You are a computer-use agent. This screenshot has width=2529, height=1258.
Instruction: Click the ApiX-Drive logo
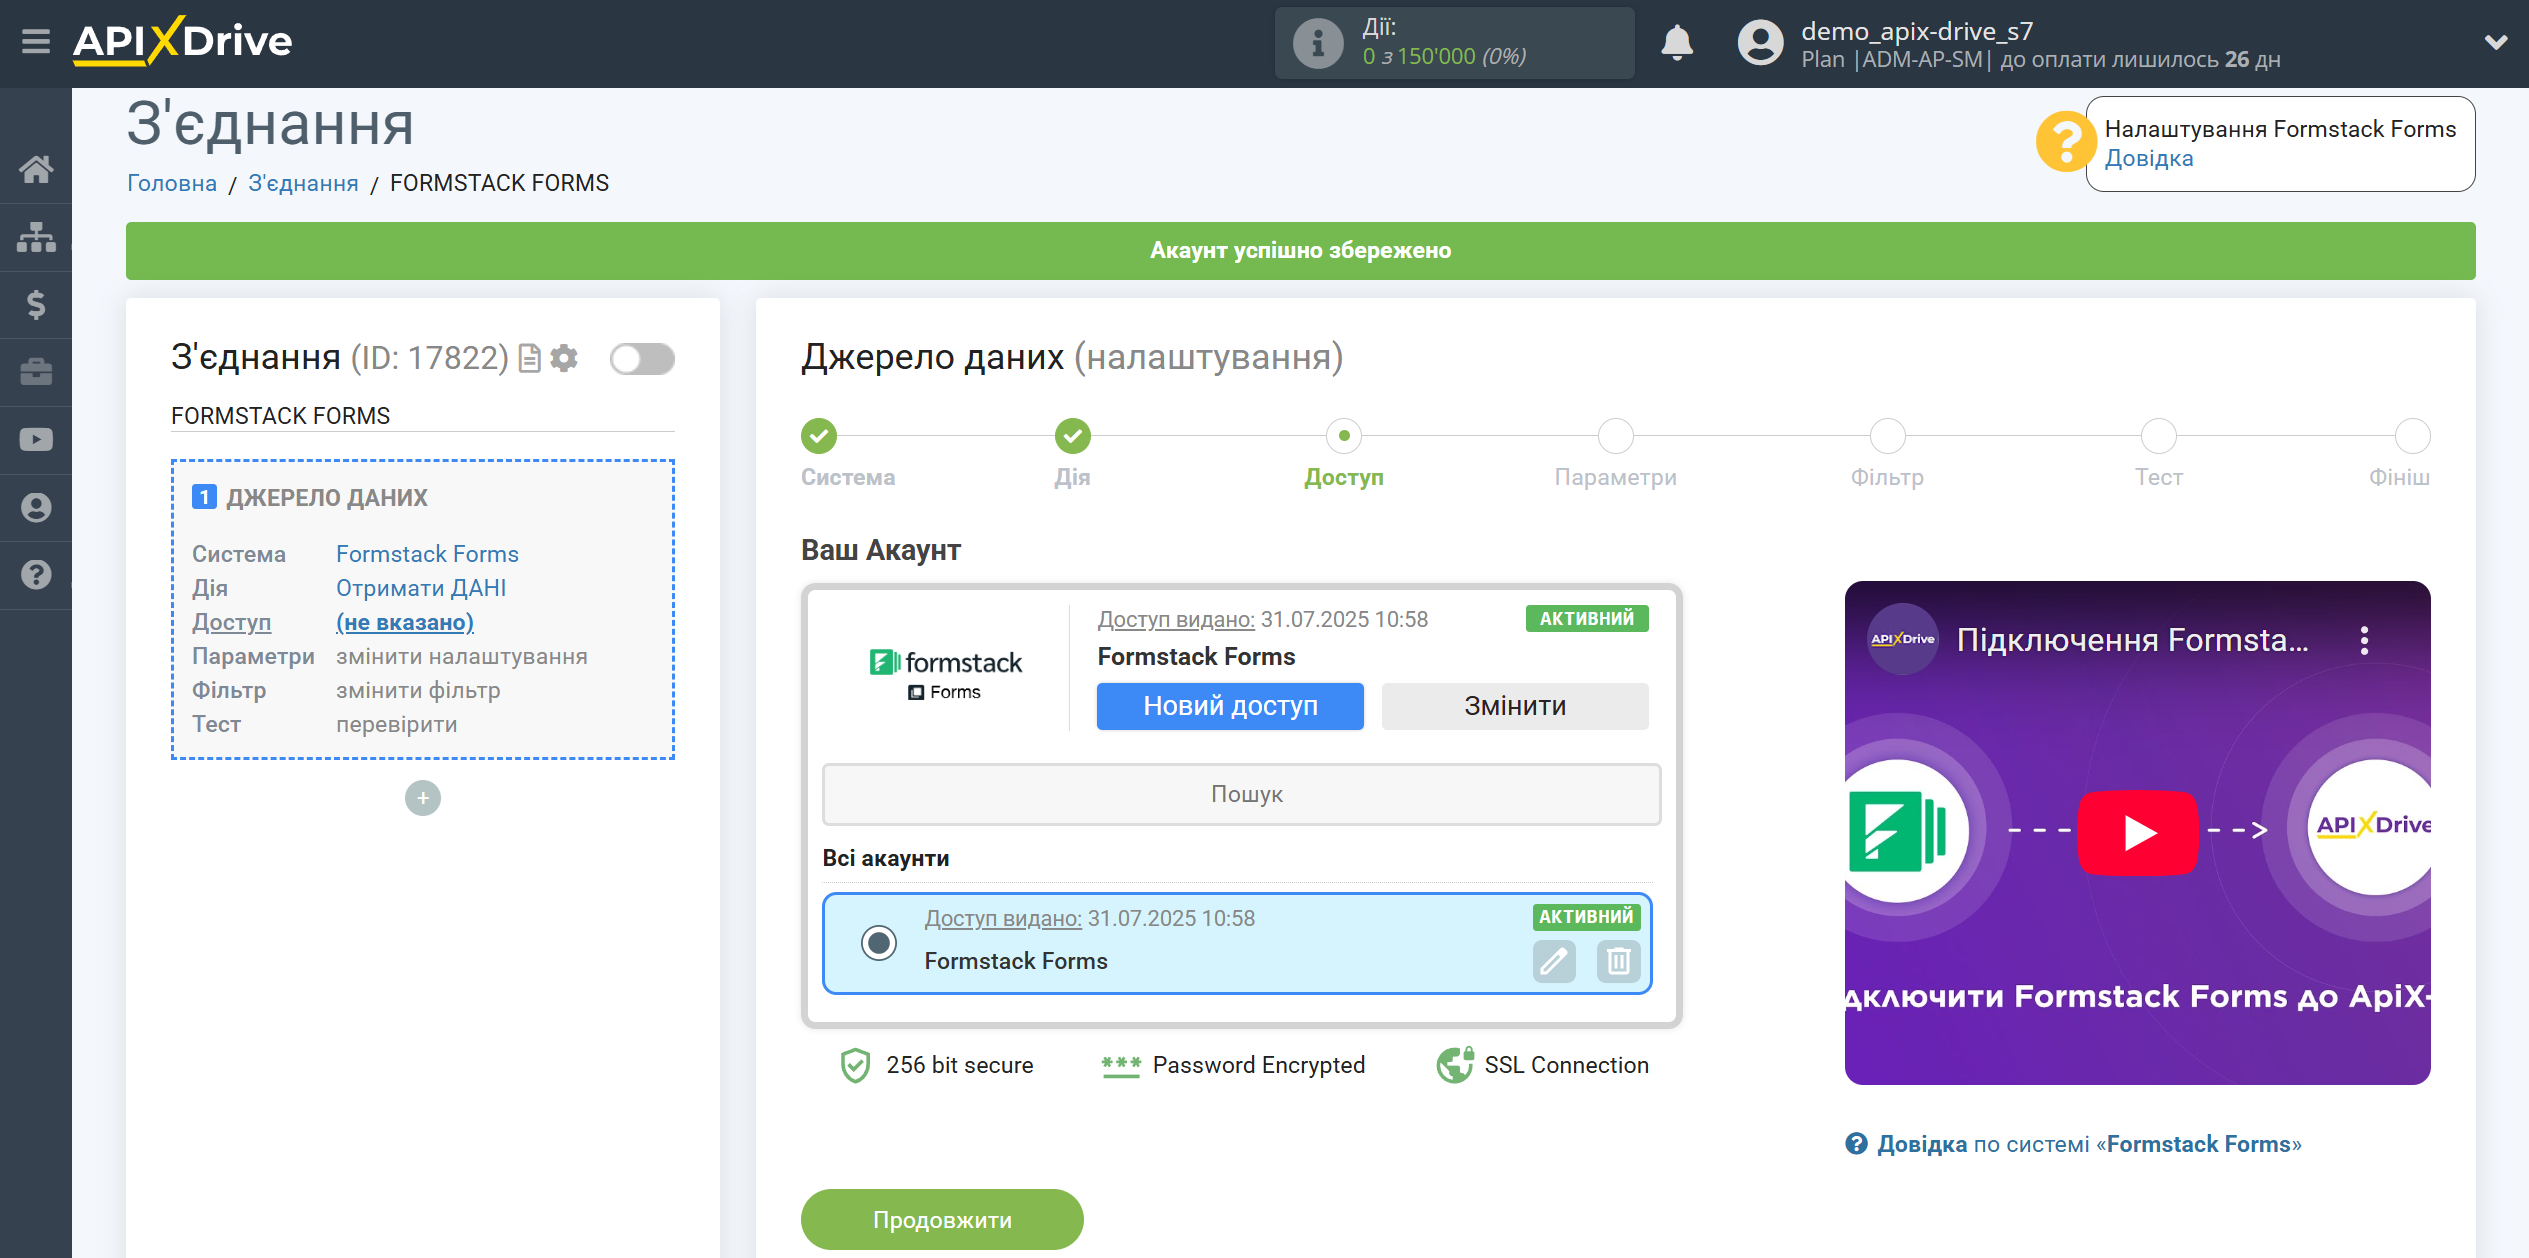pos(183,41)
